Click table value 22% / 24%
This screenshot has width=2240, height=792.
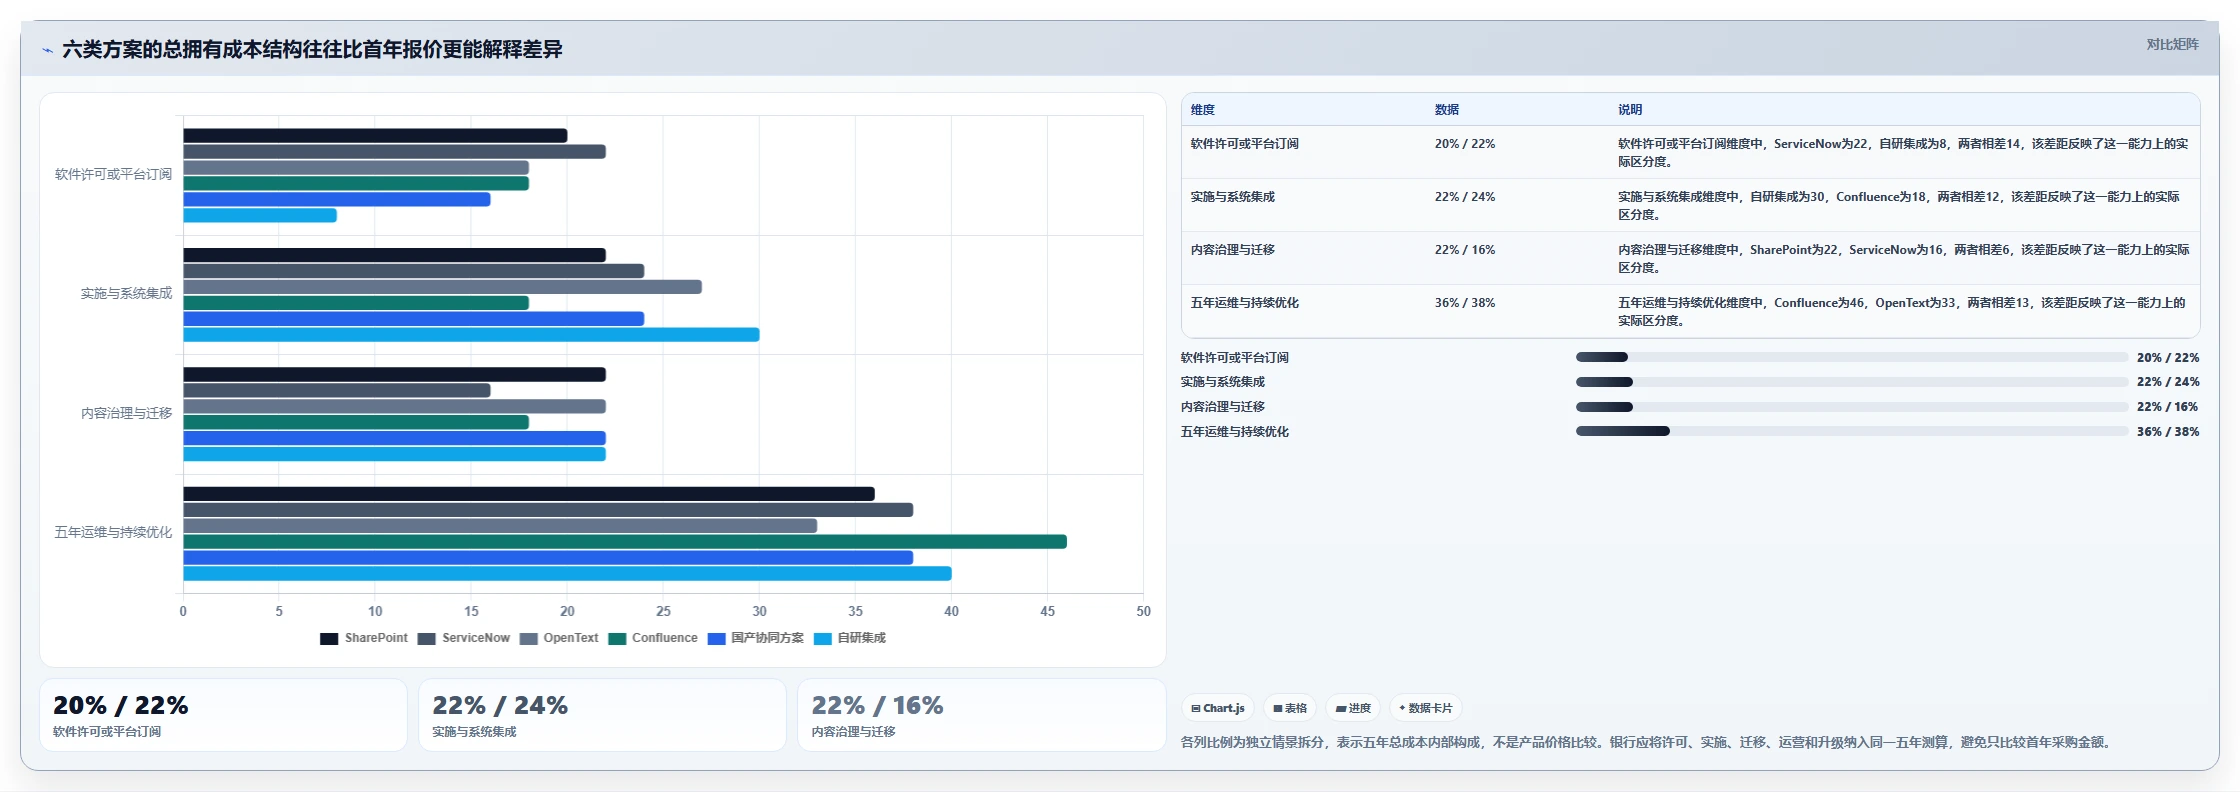(1465, 197)
